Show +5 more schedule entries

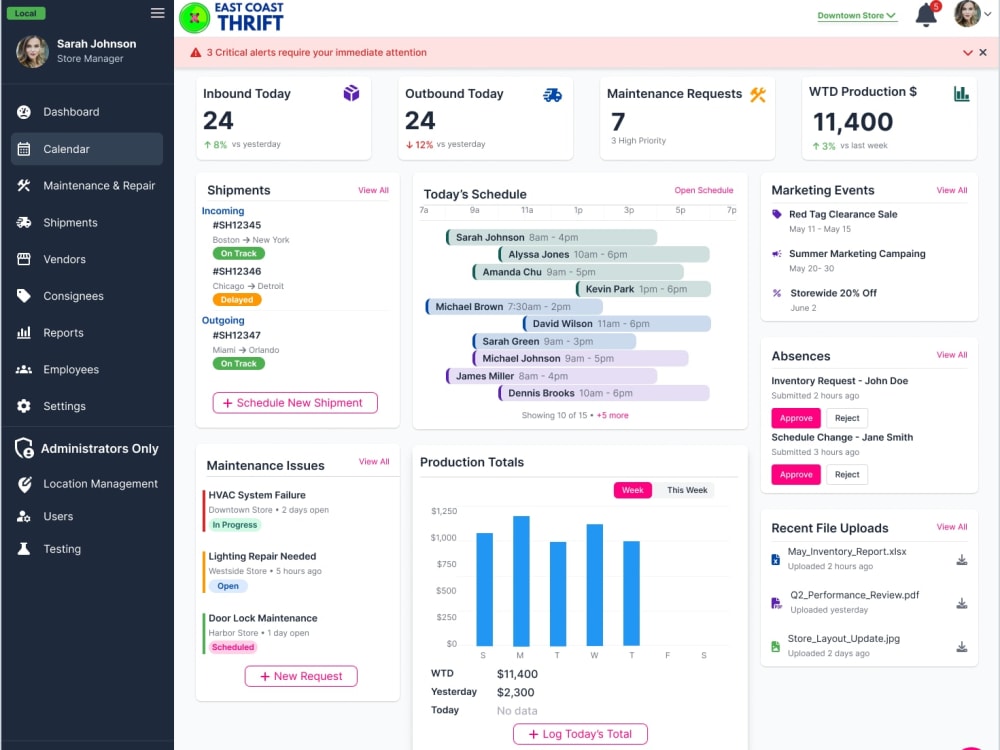(612, 415)
